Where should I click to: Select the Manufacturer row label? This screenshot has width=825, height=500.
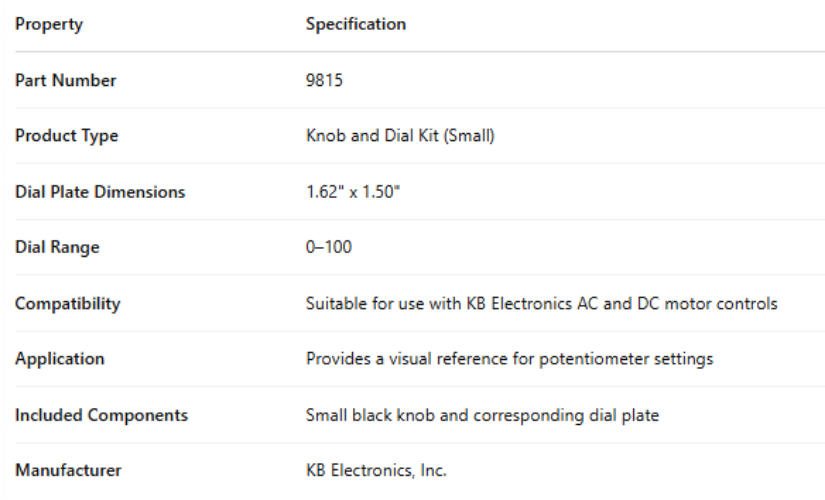pyautogui.click(x=67, y=470)
